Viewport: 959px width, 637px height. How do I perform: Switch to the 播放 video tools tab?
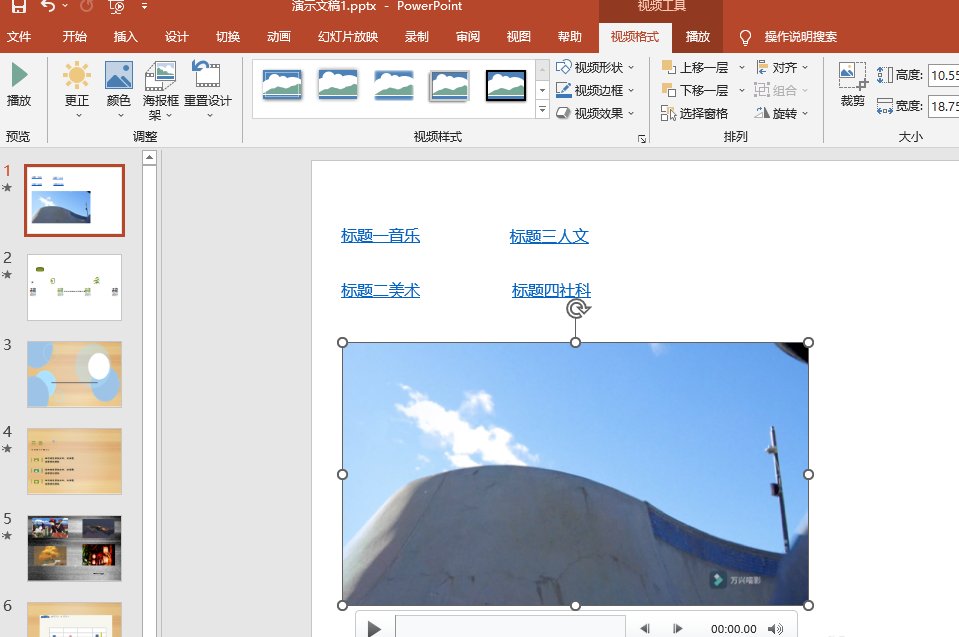click(698, 37)
